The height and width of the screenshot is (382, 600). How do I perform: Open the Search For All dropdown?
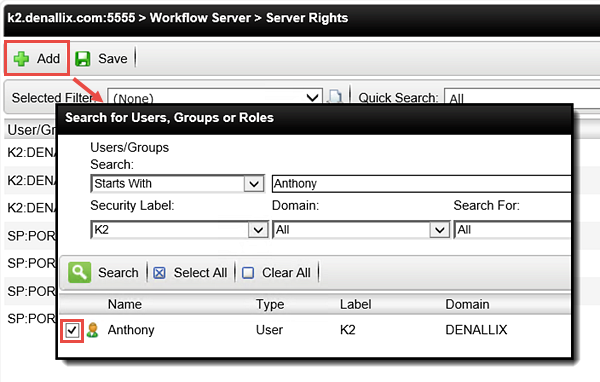(x=512, y=230)
